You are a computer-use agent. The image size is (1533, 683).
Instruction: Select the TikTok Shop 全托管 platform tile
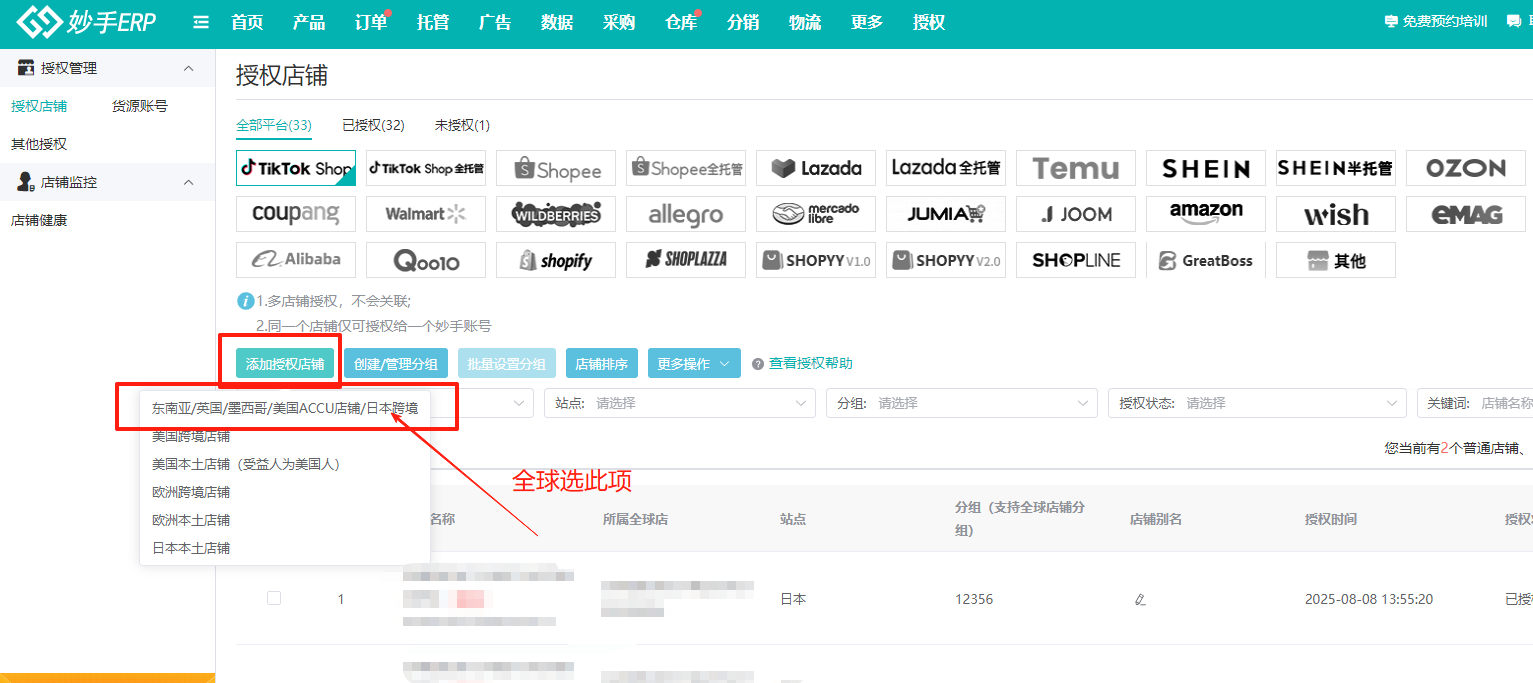426,168
